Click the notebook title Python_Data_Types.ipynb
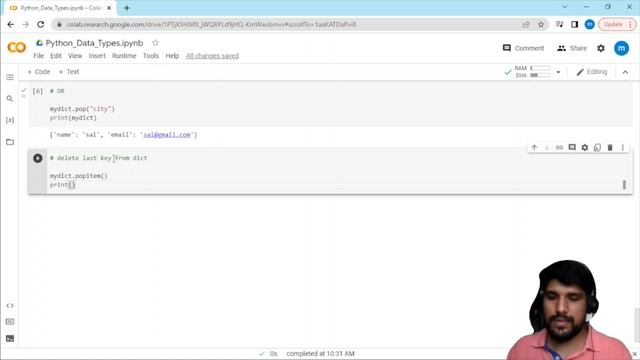 94,43
